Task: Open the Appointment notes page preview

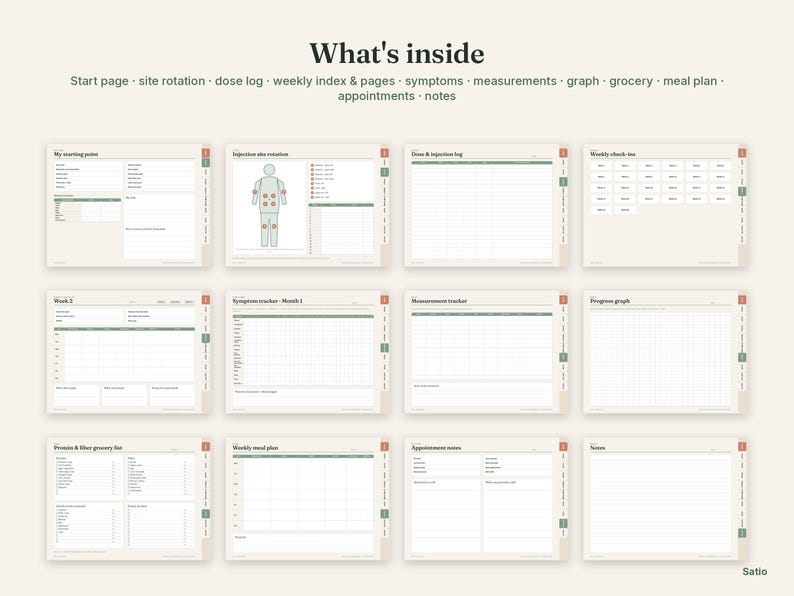Action: click(x=487, y=499)
